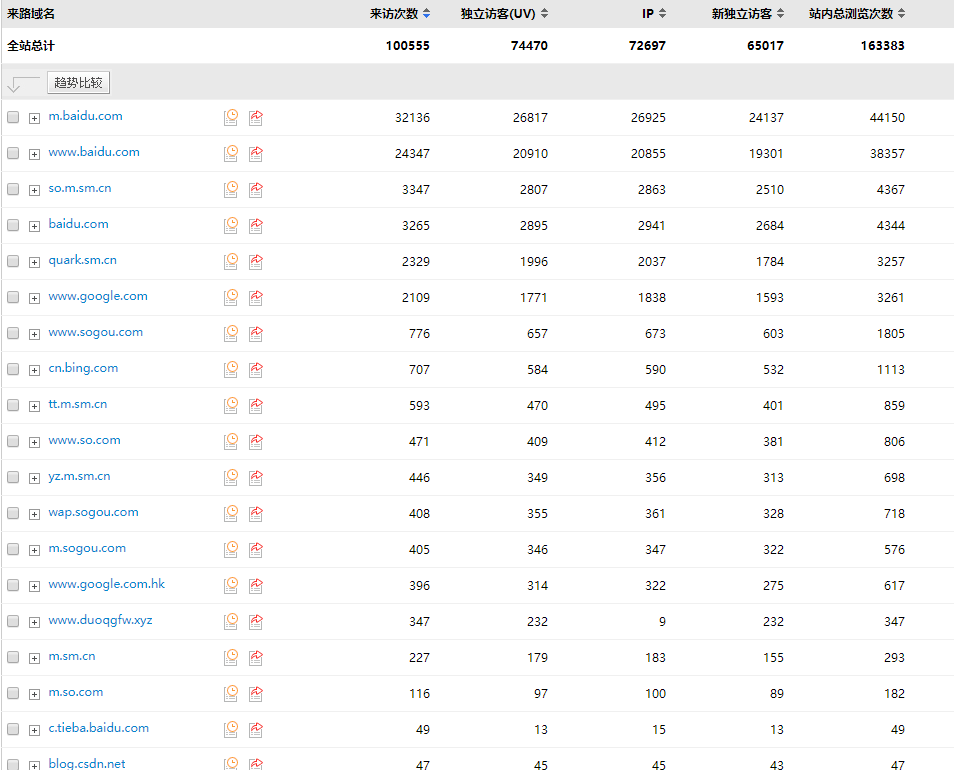Open the www.google.com.hk domain link
The width and height of the screenshot is (954, 770).
coord(106,584)
